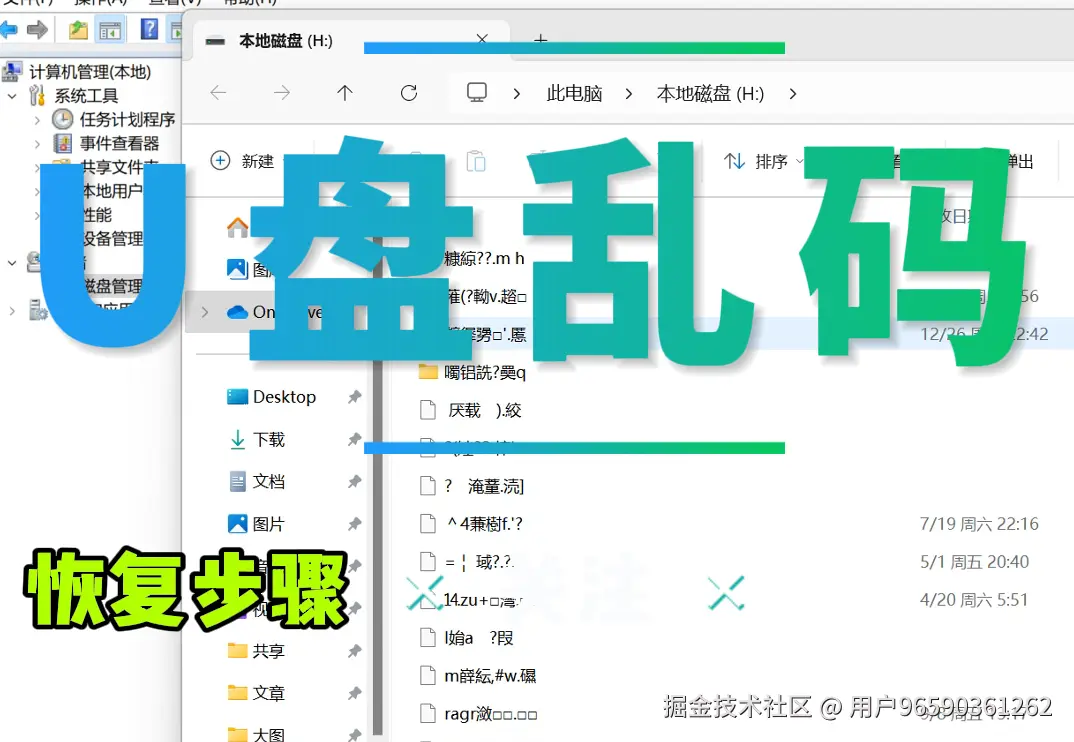This screenshot has width=1074, height=742.
Task: Click the Home icon in Explorer sidebar
Action: click(x=236, y=226)
